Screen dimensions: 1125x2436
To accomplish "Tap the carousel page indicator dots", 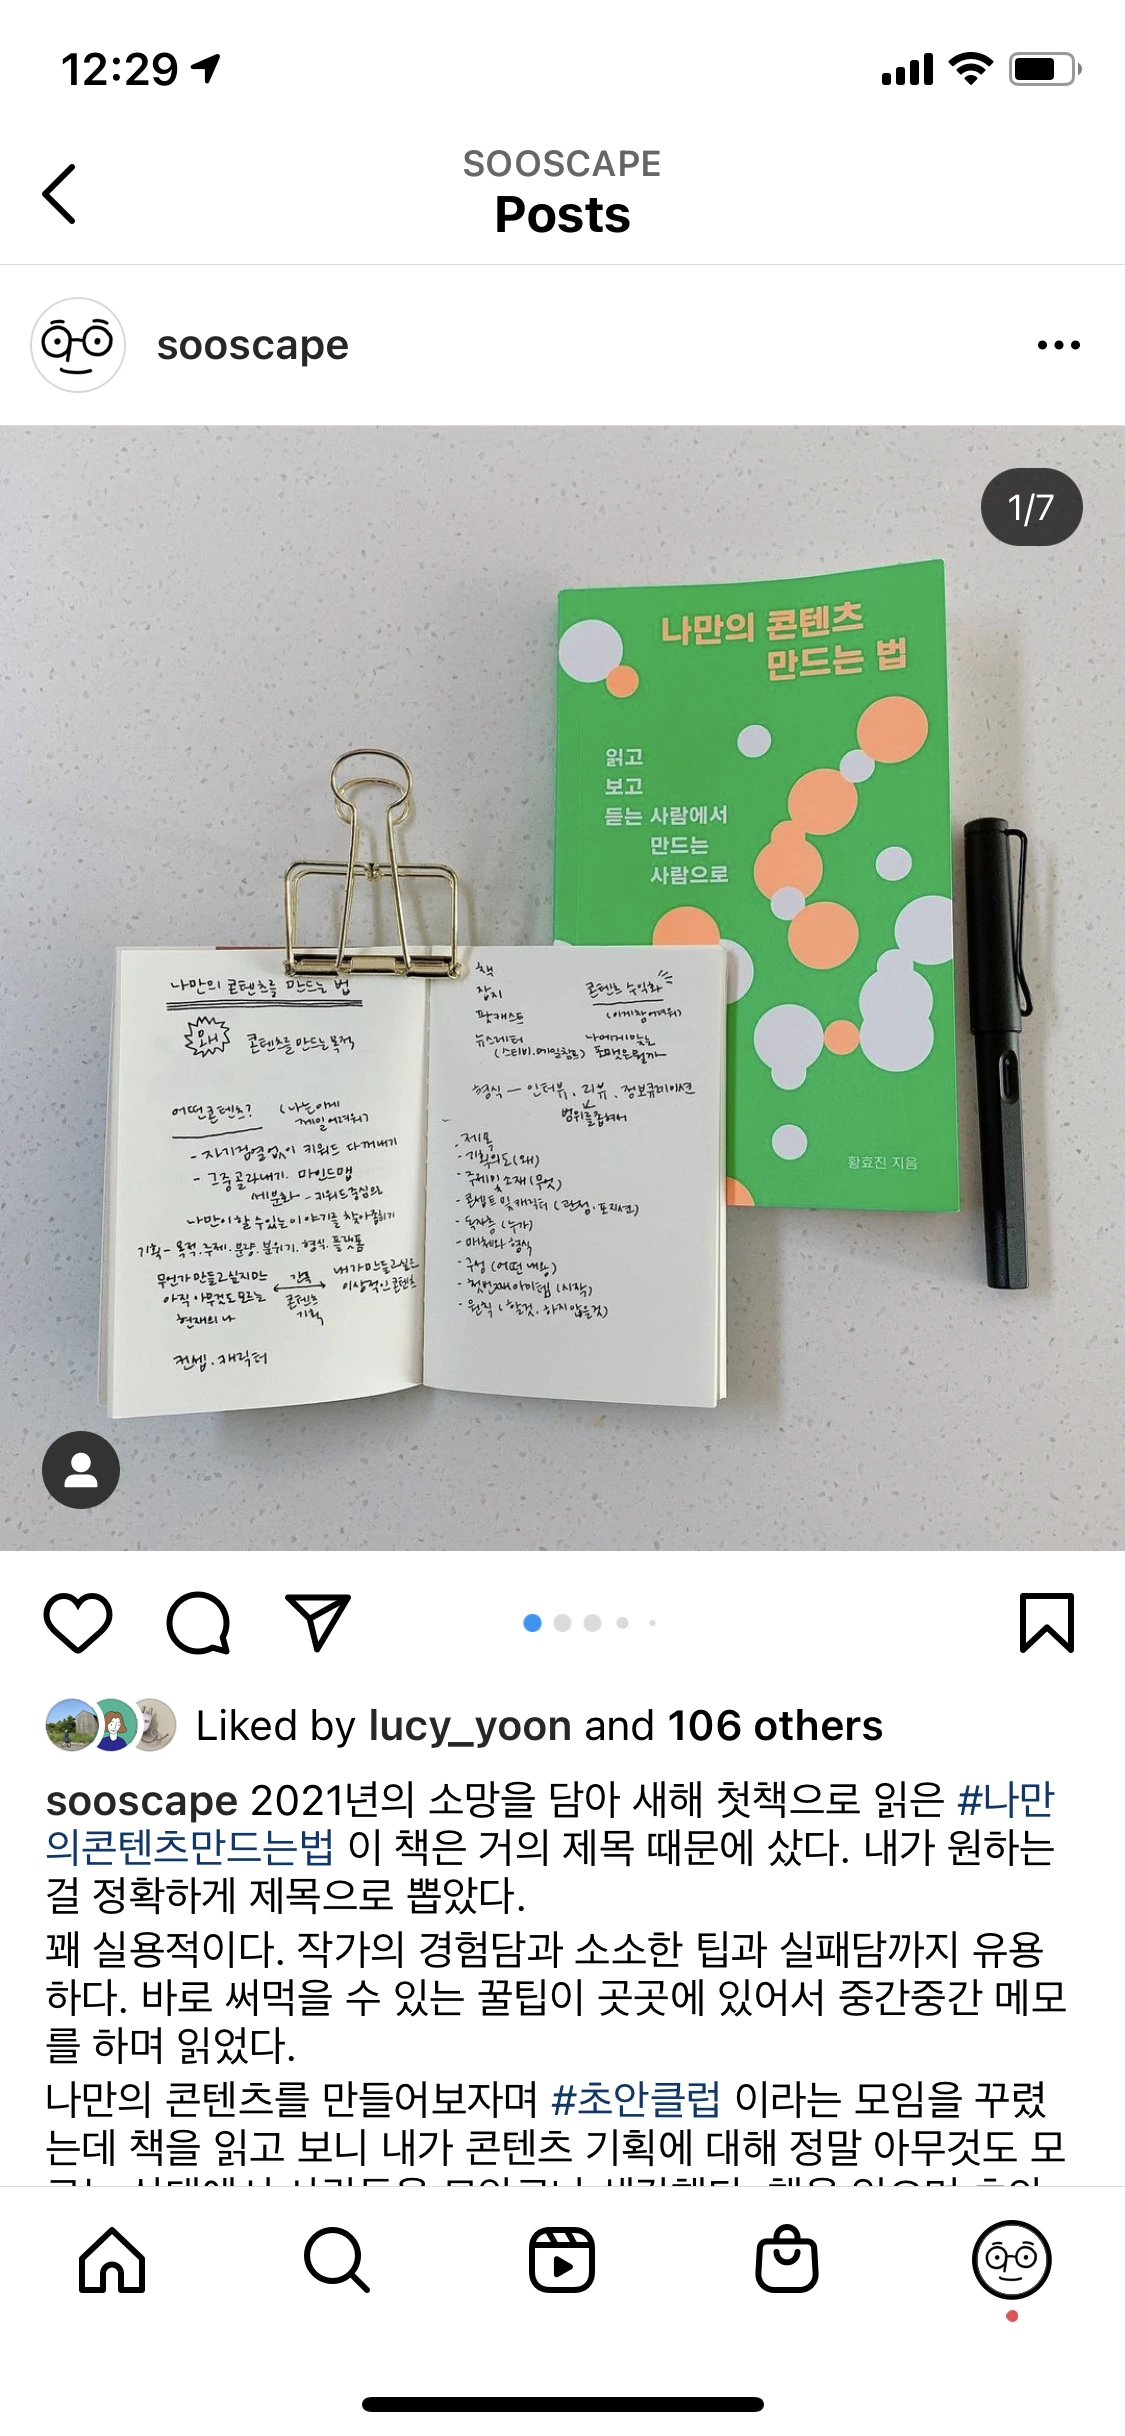I will (x=590, y=1622).
